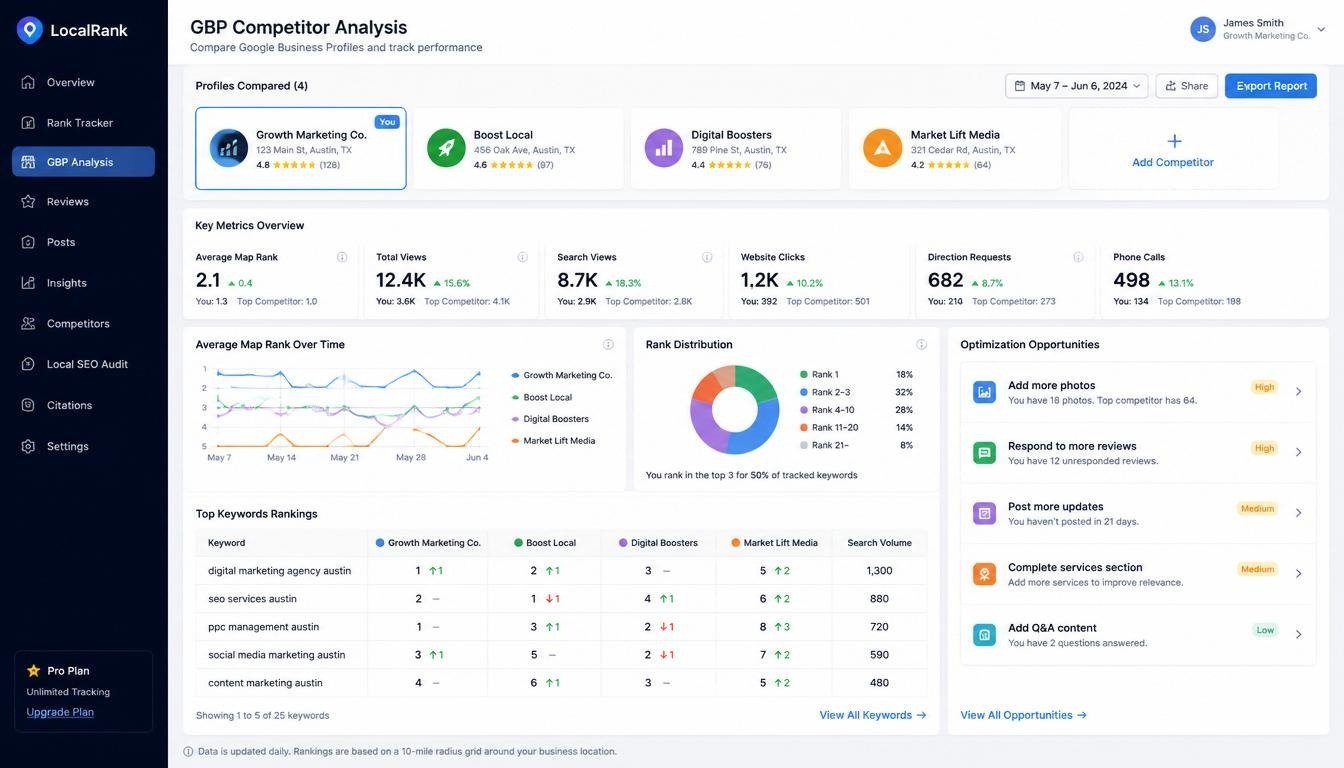Screen dimensions: 1344x768
Task: Click Add Competitor card
Action: click(1173, 149)
